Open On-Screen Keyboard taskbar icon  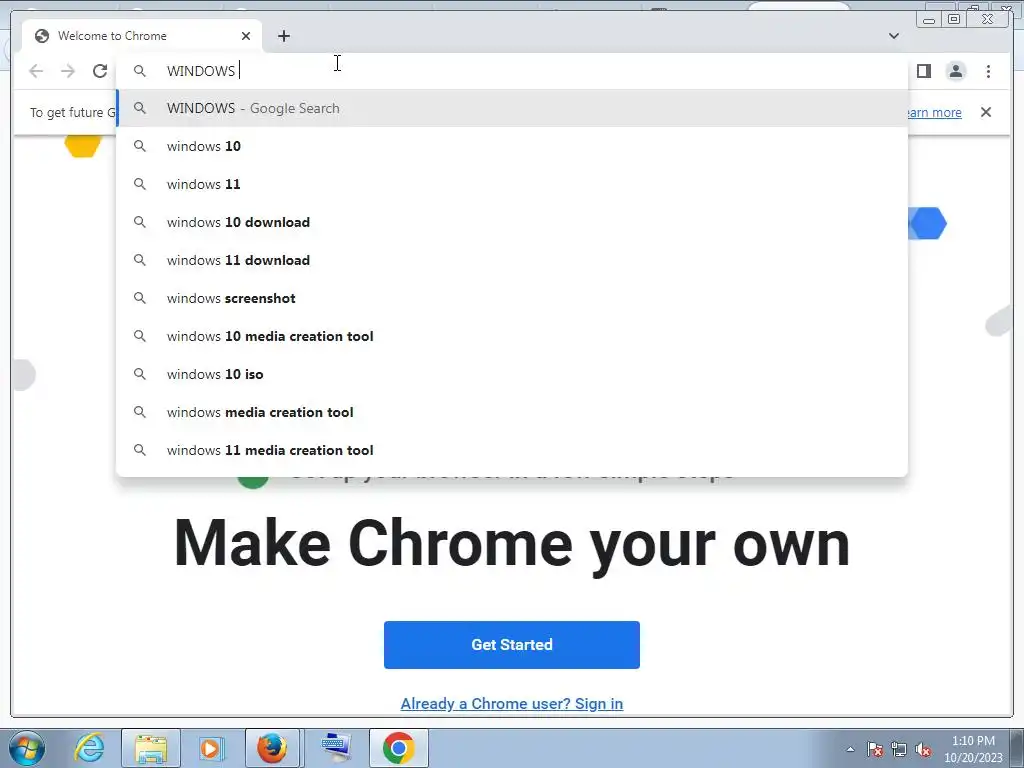click(x=336, y=748)
